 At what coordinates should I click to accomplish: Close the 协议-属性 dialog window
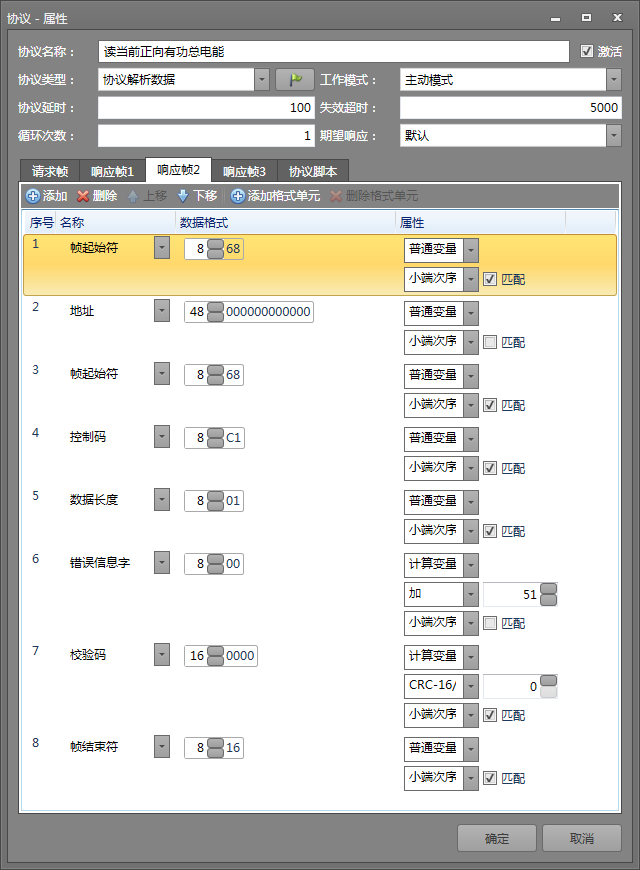617,18
